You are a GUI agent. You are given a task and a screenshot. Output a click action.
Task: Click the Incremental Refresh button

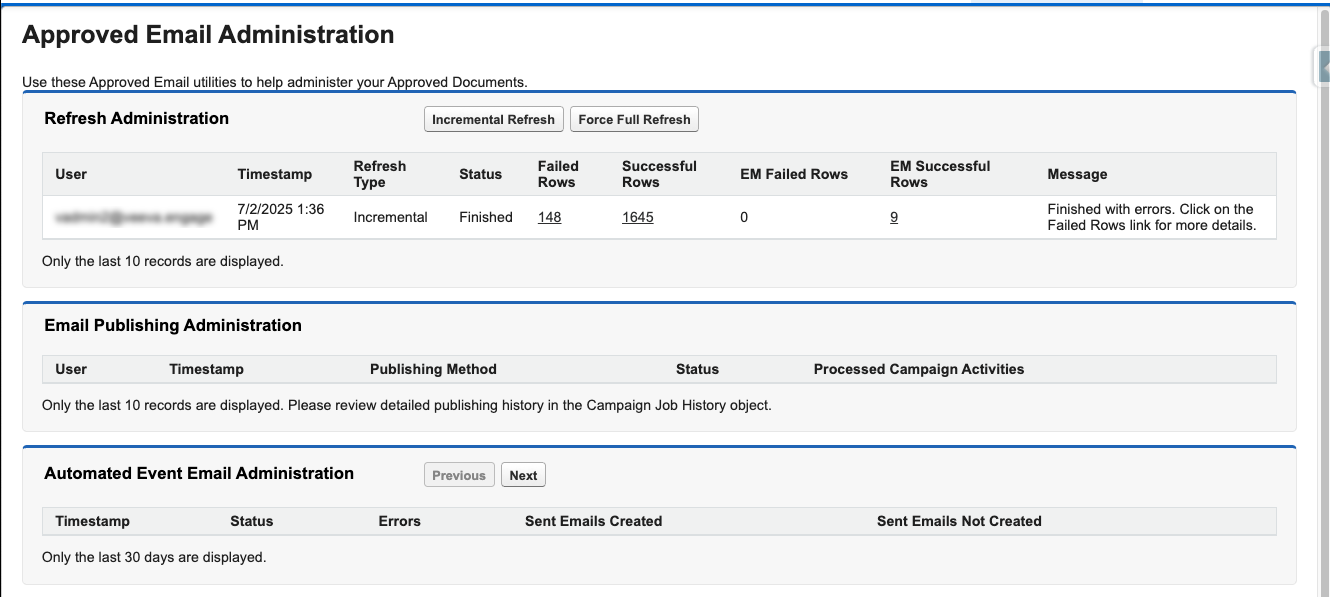coord(493,120)
